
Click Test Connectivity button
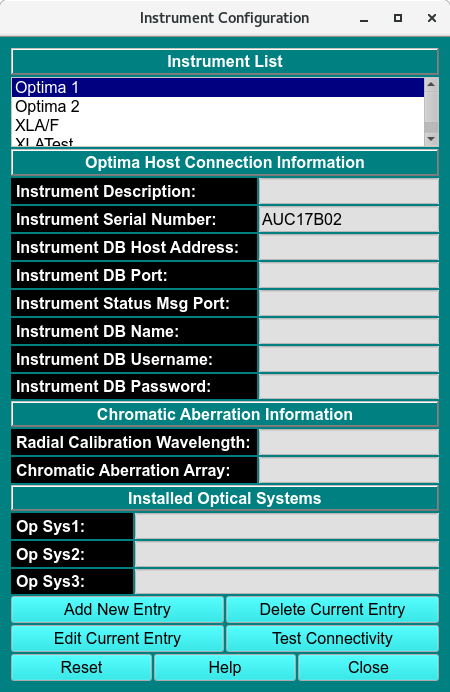332,638
